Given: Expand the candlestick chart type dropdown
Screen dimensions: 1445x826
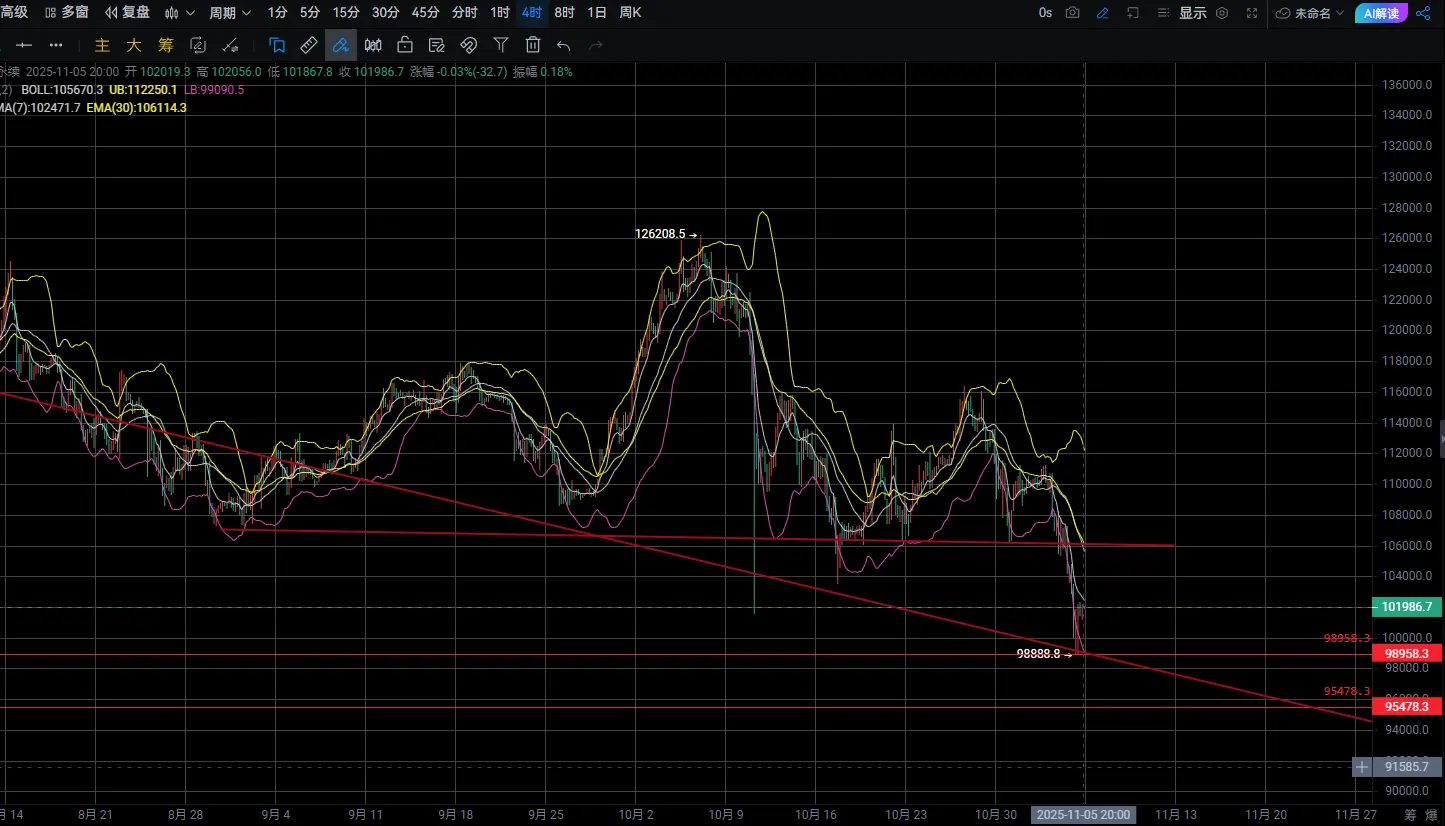Looking at the screenshot, I should 179,13.
